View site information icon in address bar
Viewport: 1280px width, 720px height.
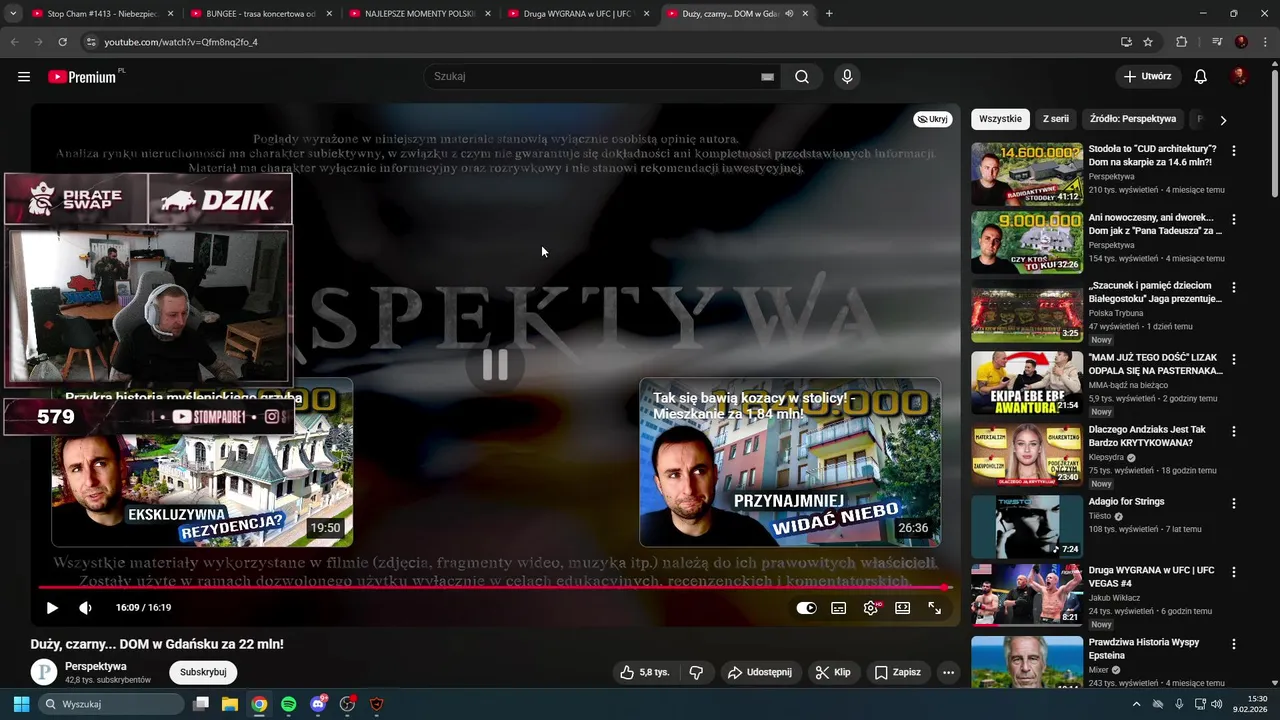pyautogui.click(x=91, y=42)
